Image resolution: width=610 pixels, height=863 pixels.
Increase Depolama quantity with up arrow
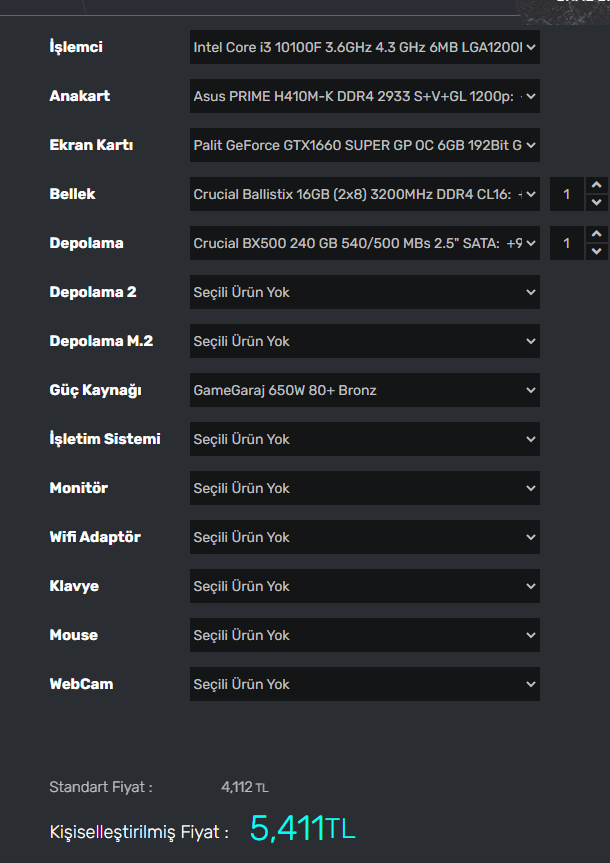point(596,235)
